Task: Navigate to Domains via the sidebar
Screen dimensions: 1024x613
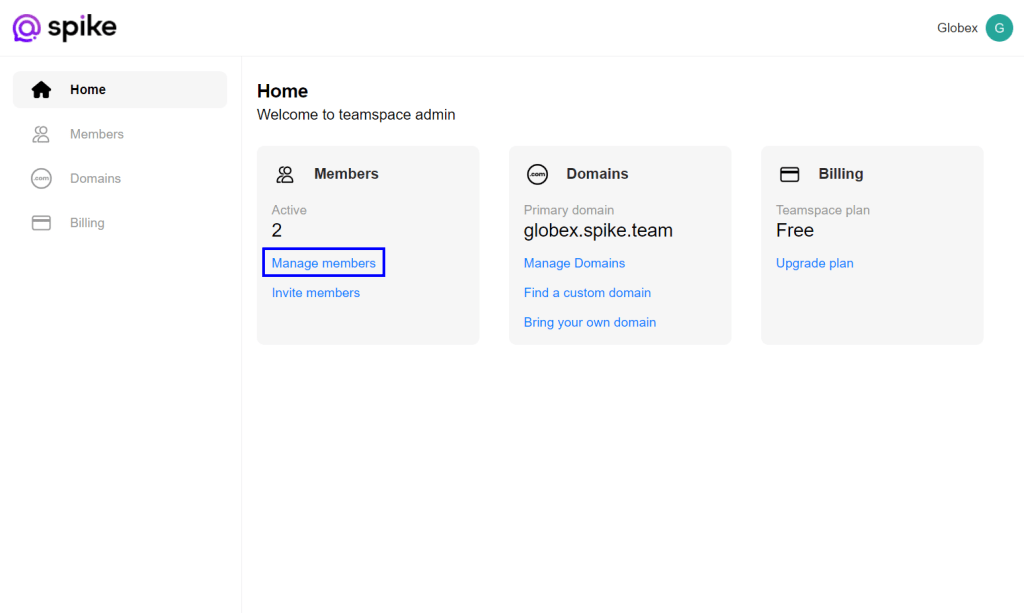Action: (x=95, y=178)
